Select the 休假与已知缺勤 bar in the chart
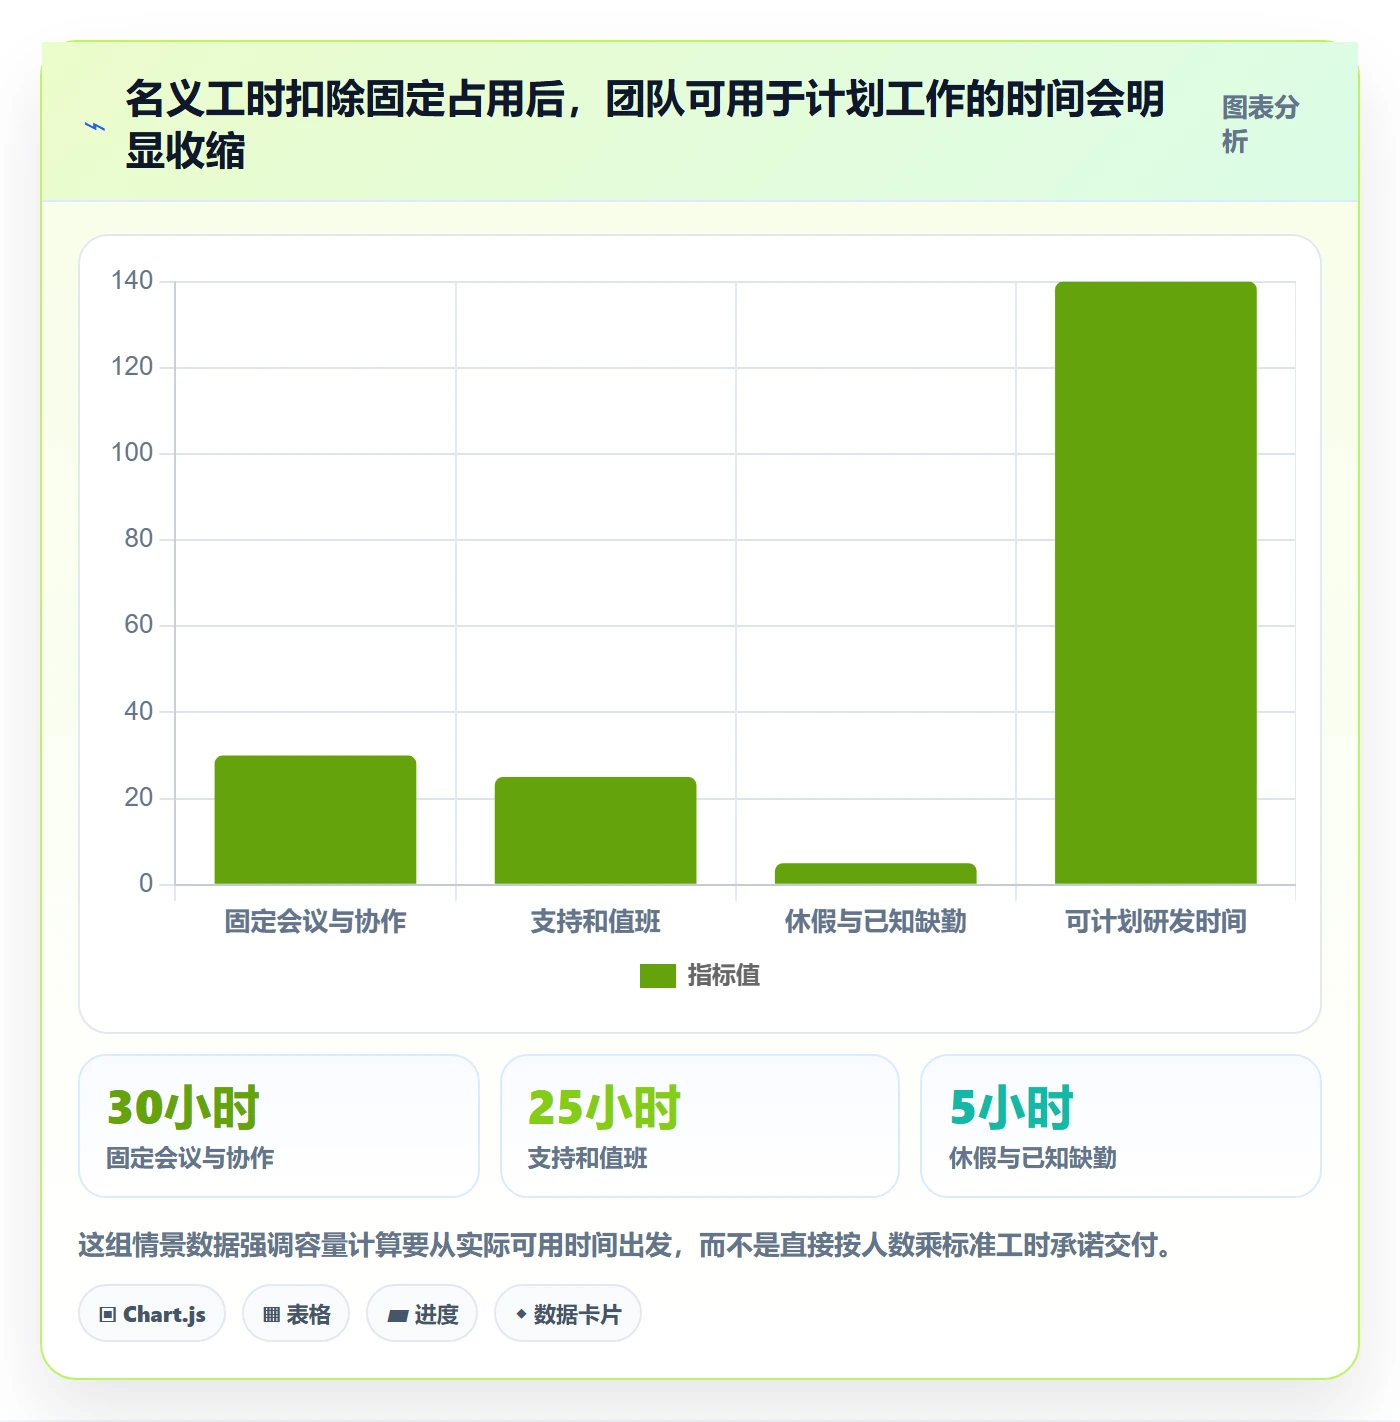 coord(875,874)
